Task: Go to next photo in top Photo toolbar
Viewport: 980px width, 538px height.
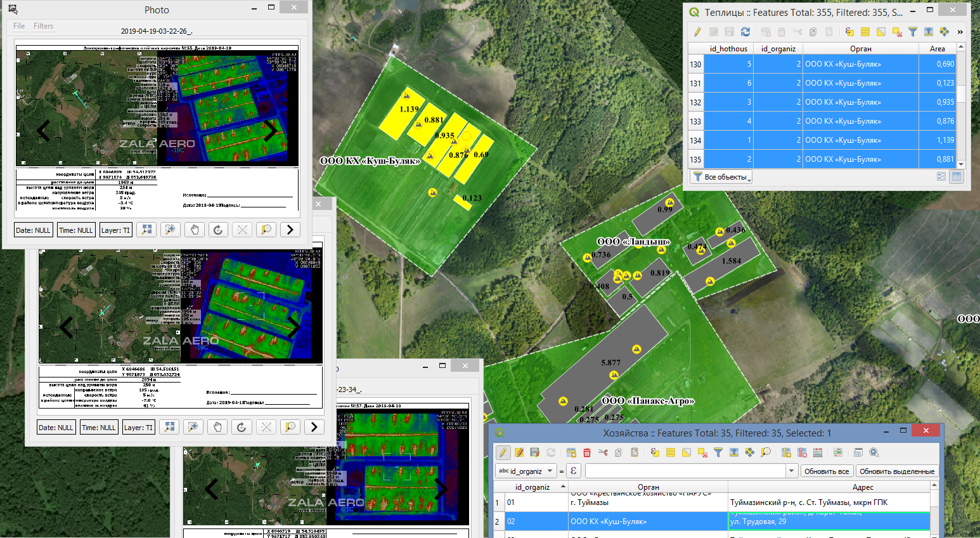Action: tap(290, 230)
